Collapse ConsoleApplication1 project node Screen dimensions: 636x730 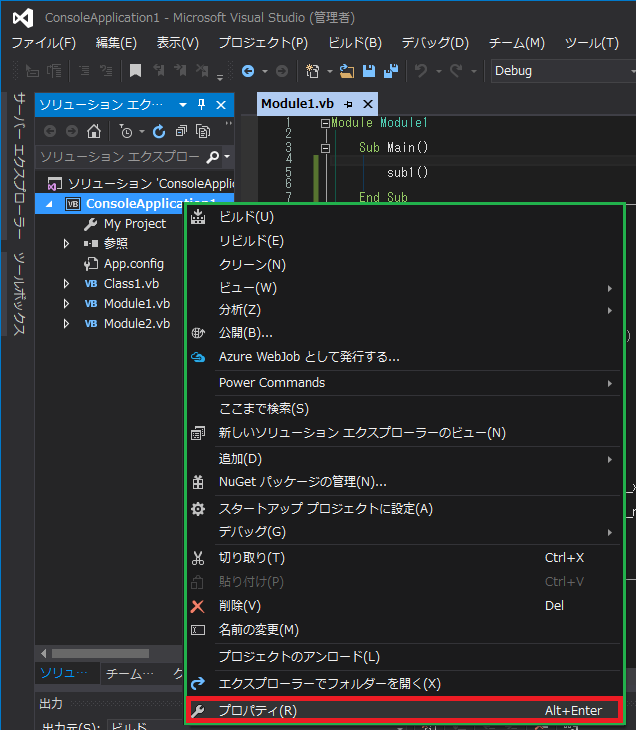click(x=49, y=204)
